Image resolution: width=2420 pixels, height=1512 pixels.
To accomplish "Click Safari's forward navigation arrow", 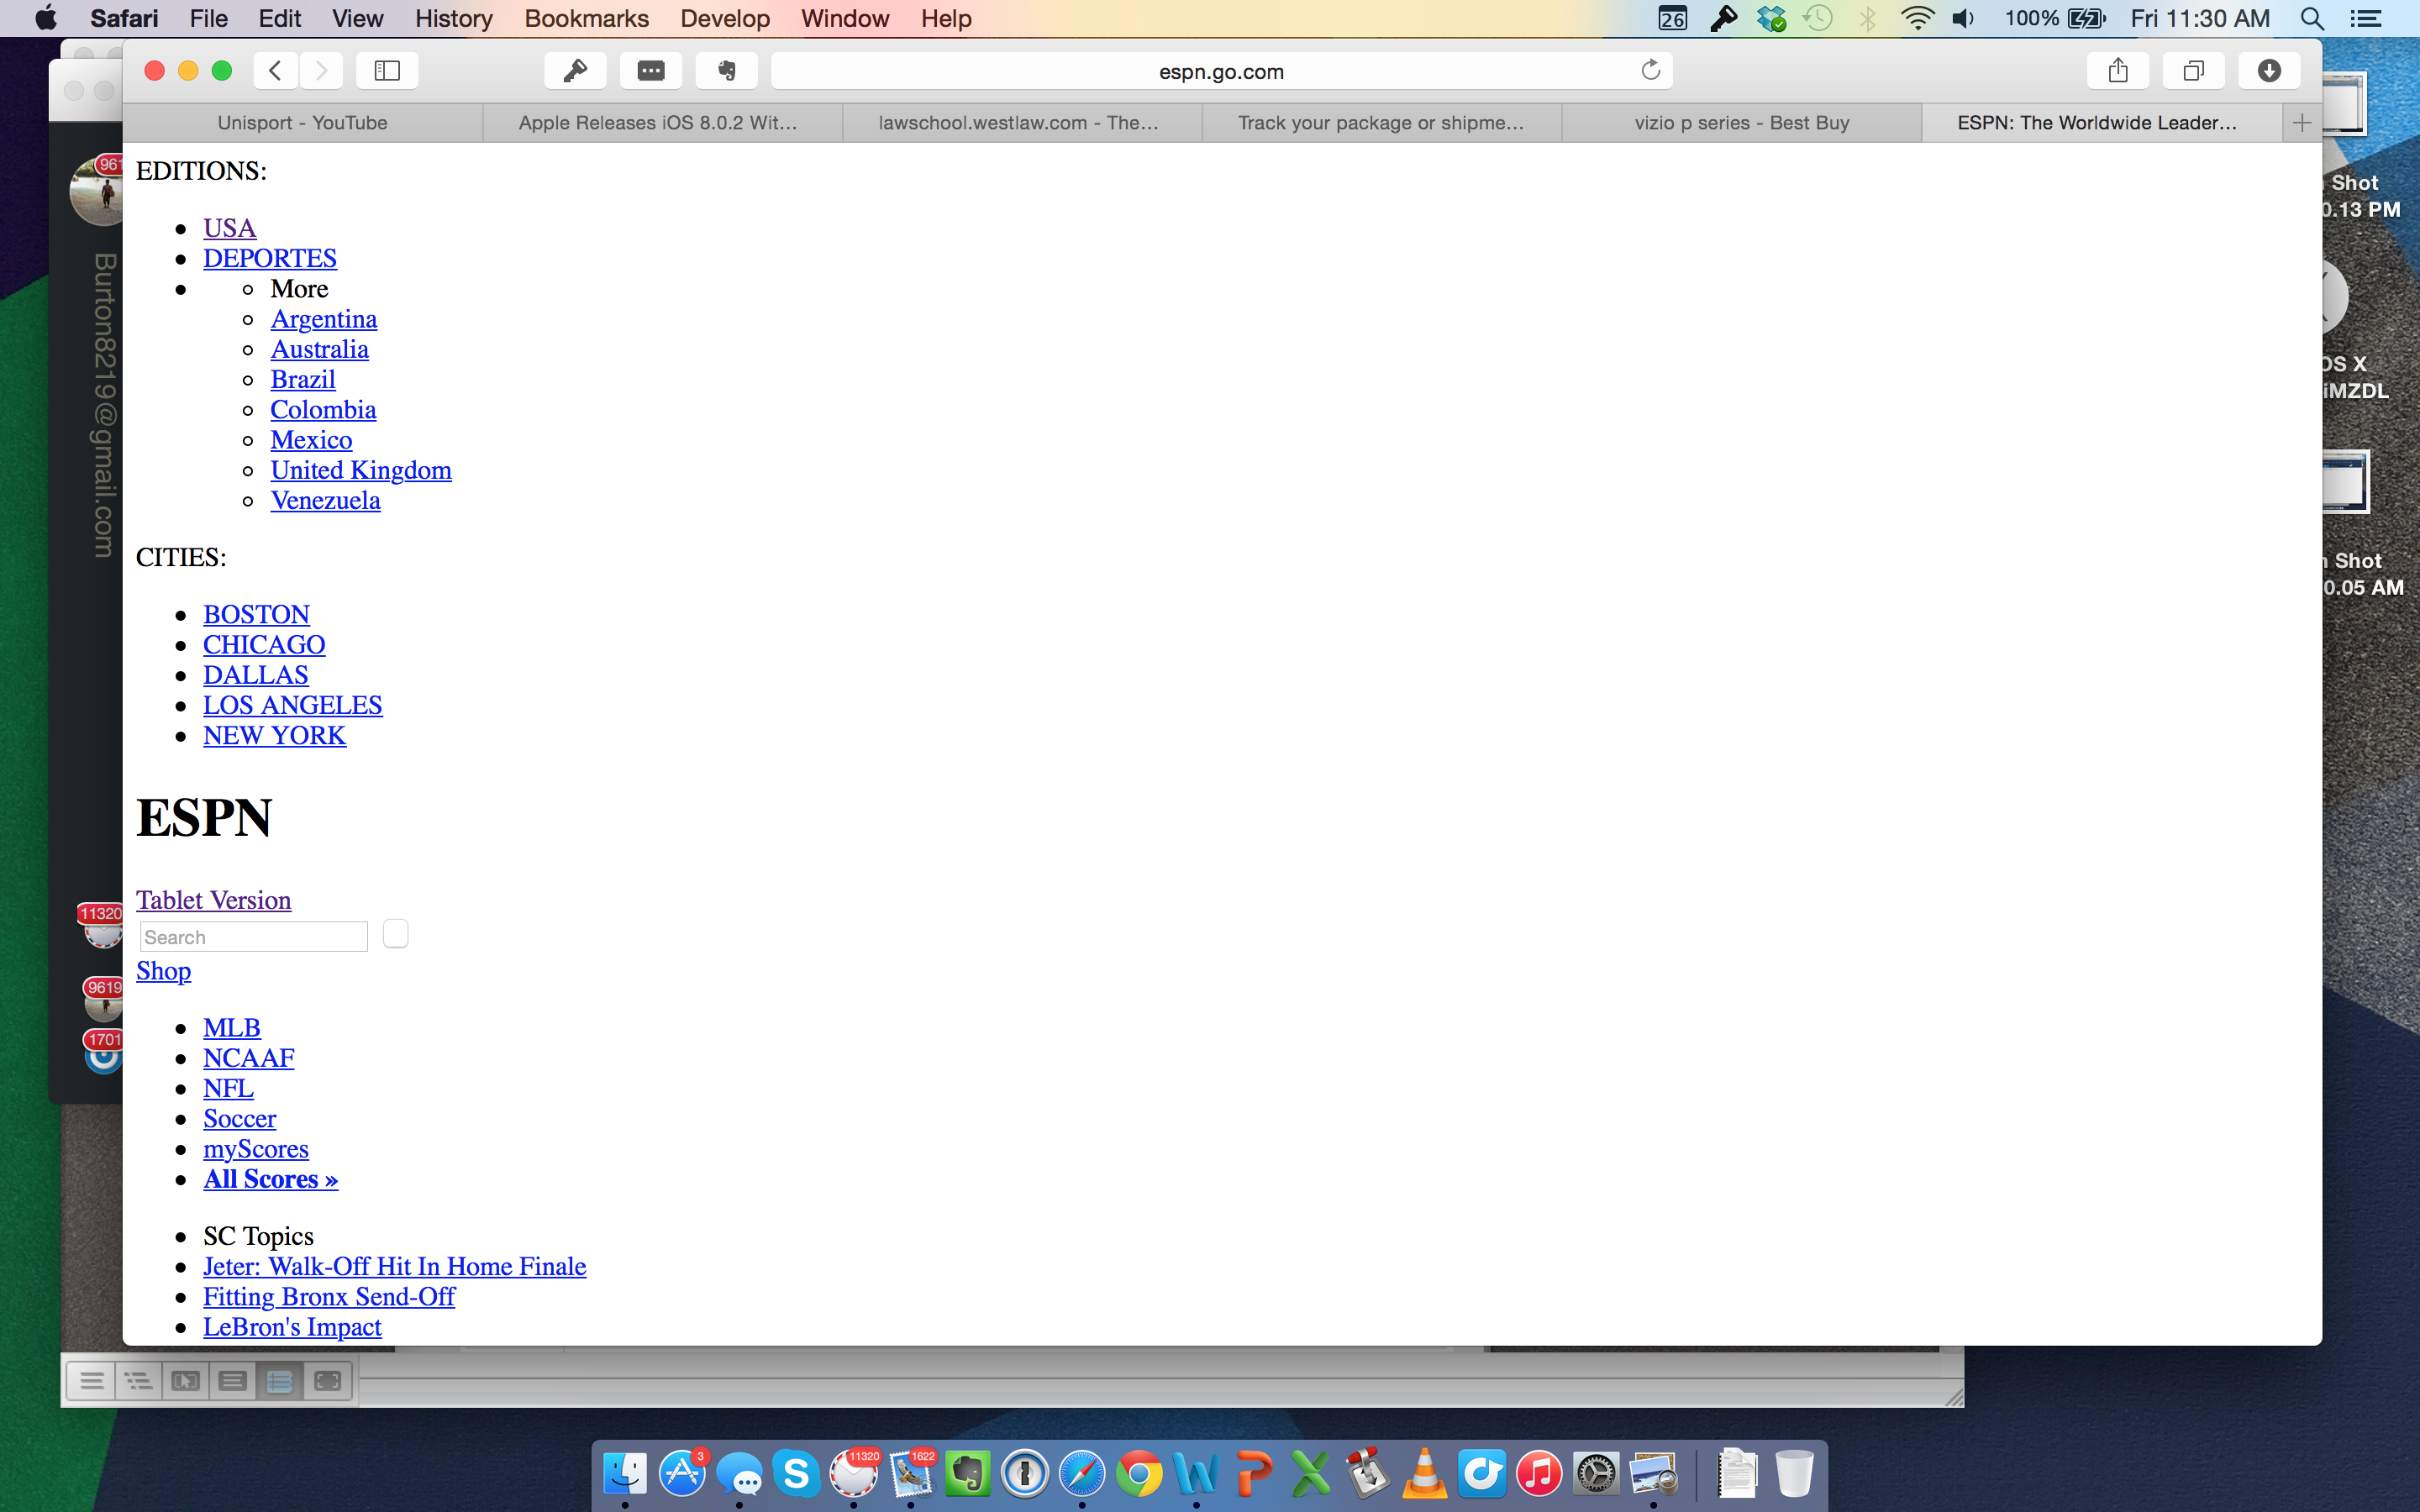I will point(321,70).
